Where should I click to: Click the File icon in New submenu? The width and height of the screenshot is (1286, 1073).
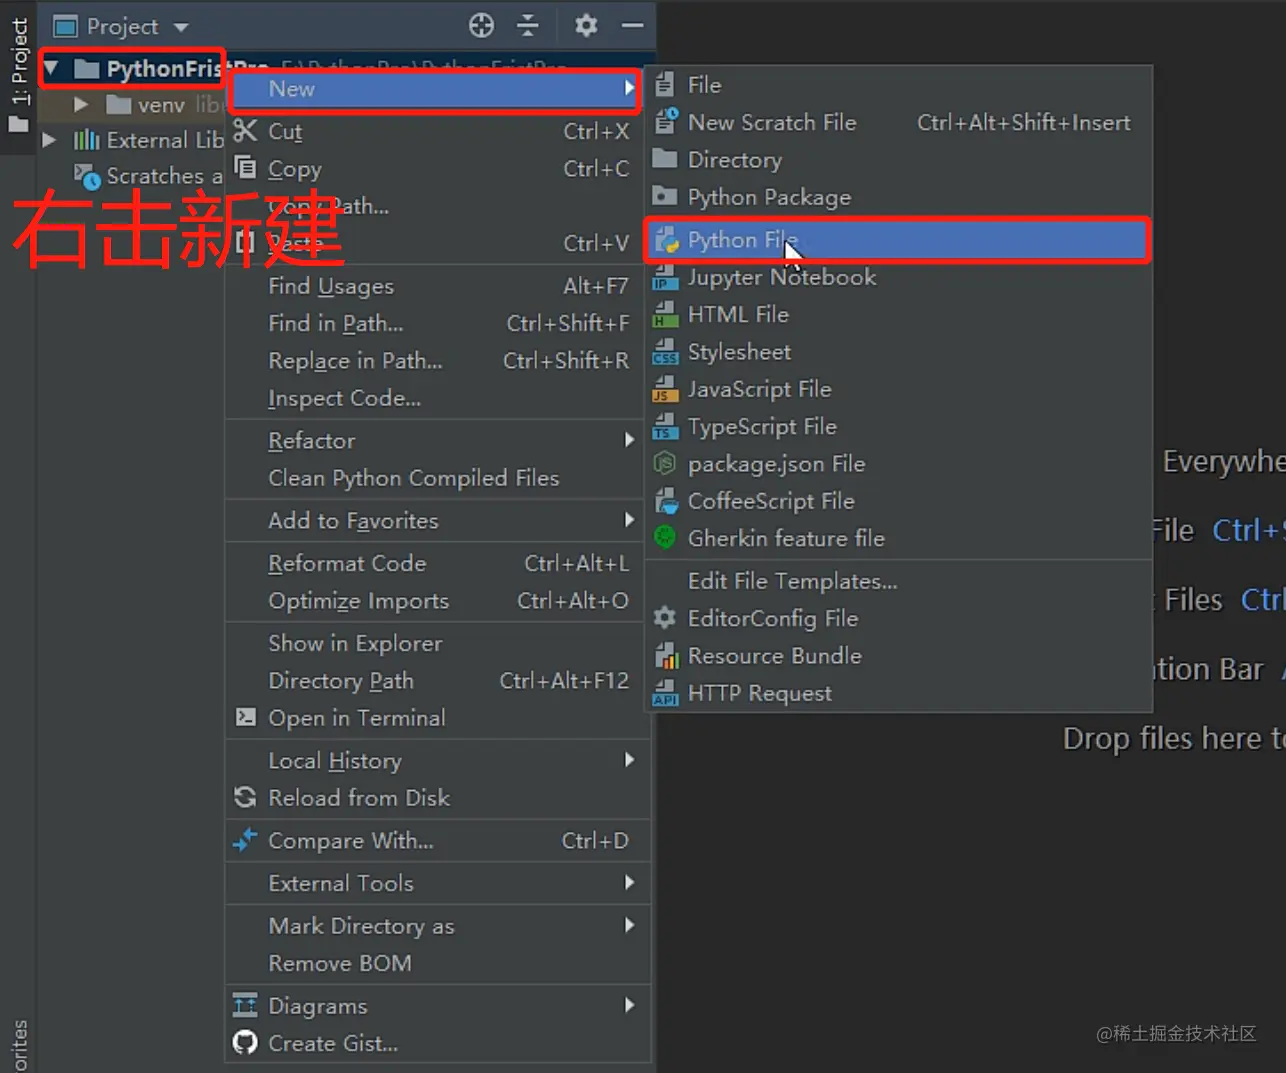click(x=665, y=85)
